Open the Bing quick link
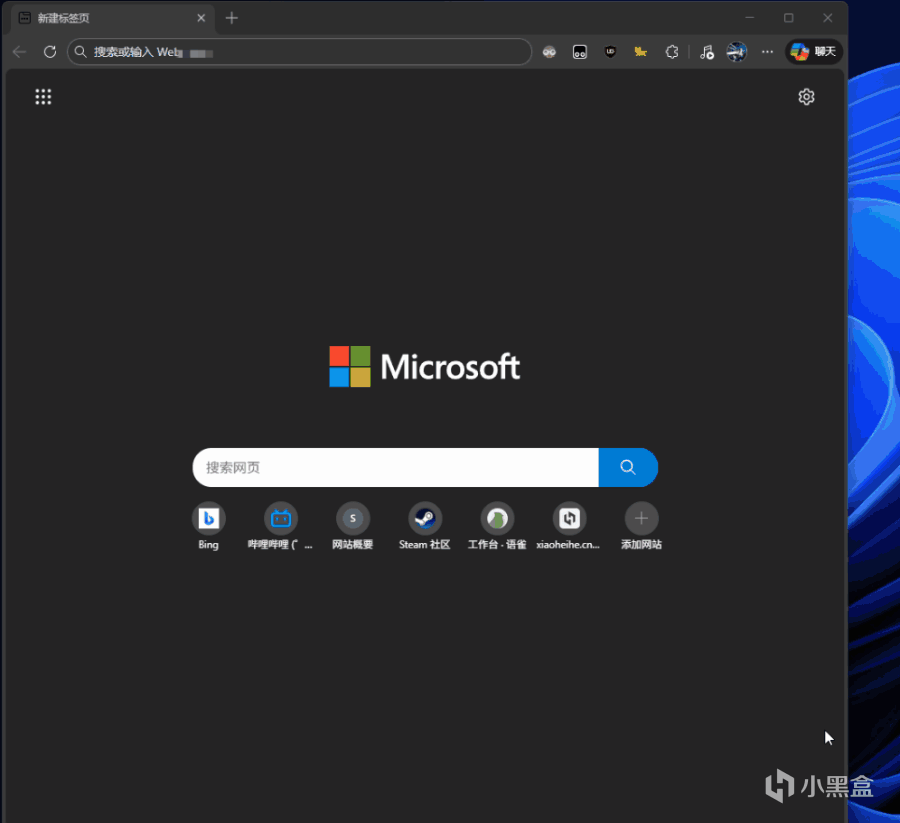This screenshot has width=900, height=823. pyautogui.click(x=208, y=519)
